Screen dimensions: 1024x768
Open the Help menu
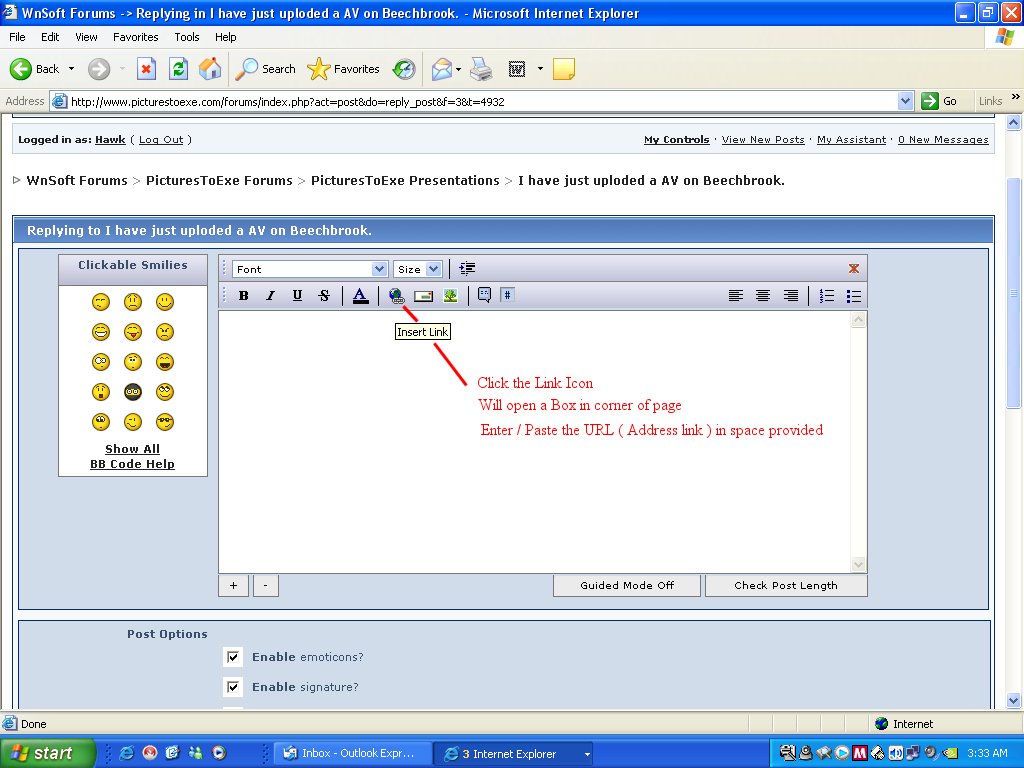225,37
